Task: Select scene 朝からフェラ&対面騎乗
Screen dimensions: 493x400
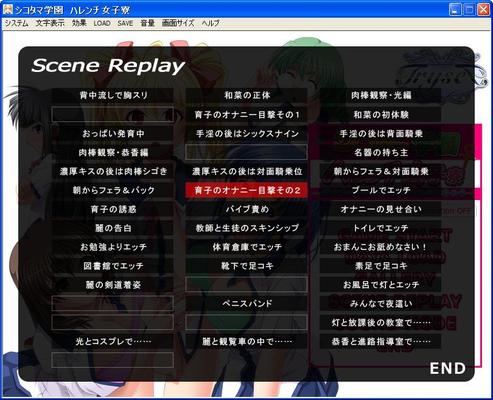Action: tap(381, 172)
